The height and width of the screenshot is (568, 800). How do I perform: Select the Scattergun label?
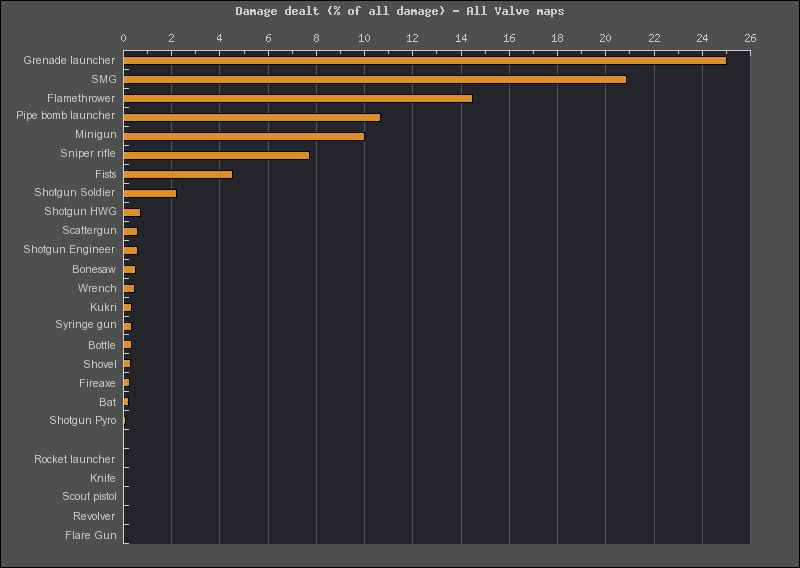[x=89, y=230]
